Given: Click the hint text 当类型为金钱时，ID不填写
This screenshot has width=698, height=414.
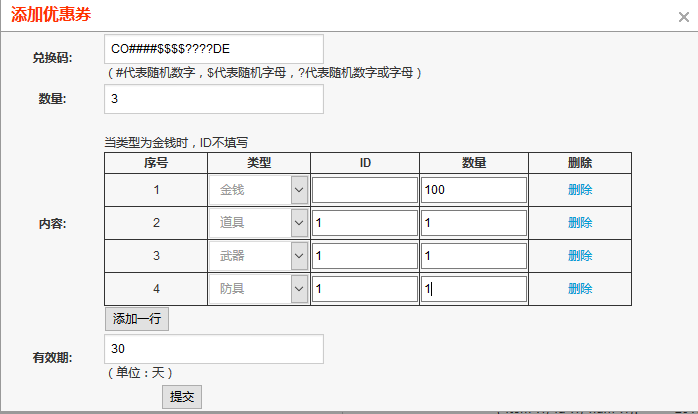Looking at the screenshot, I should point(176,143).
